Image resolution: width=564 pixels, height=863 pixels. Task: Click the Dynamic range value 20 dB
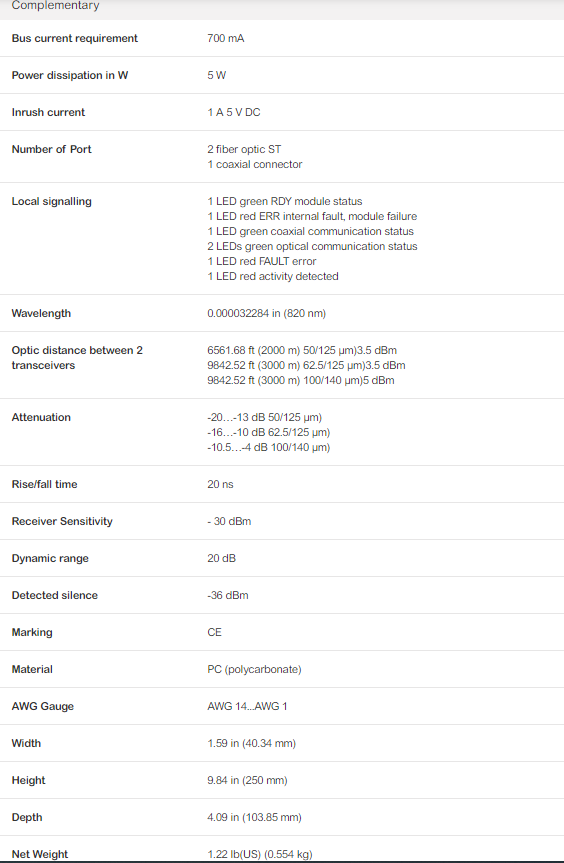coord(221,558)
